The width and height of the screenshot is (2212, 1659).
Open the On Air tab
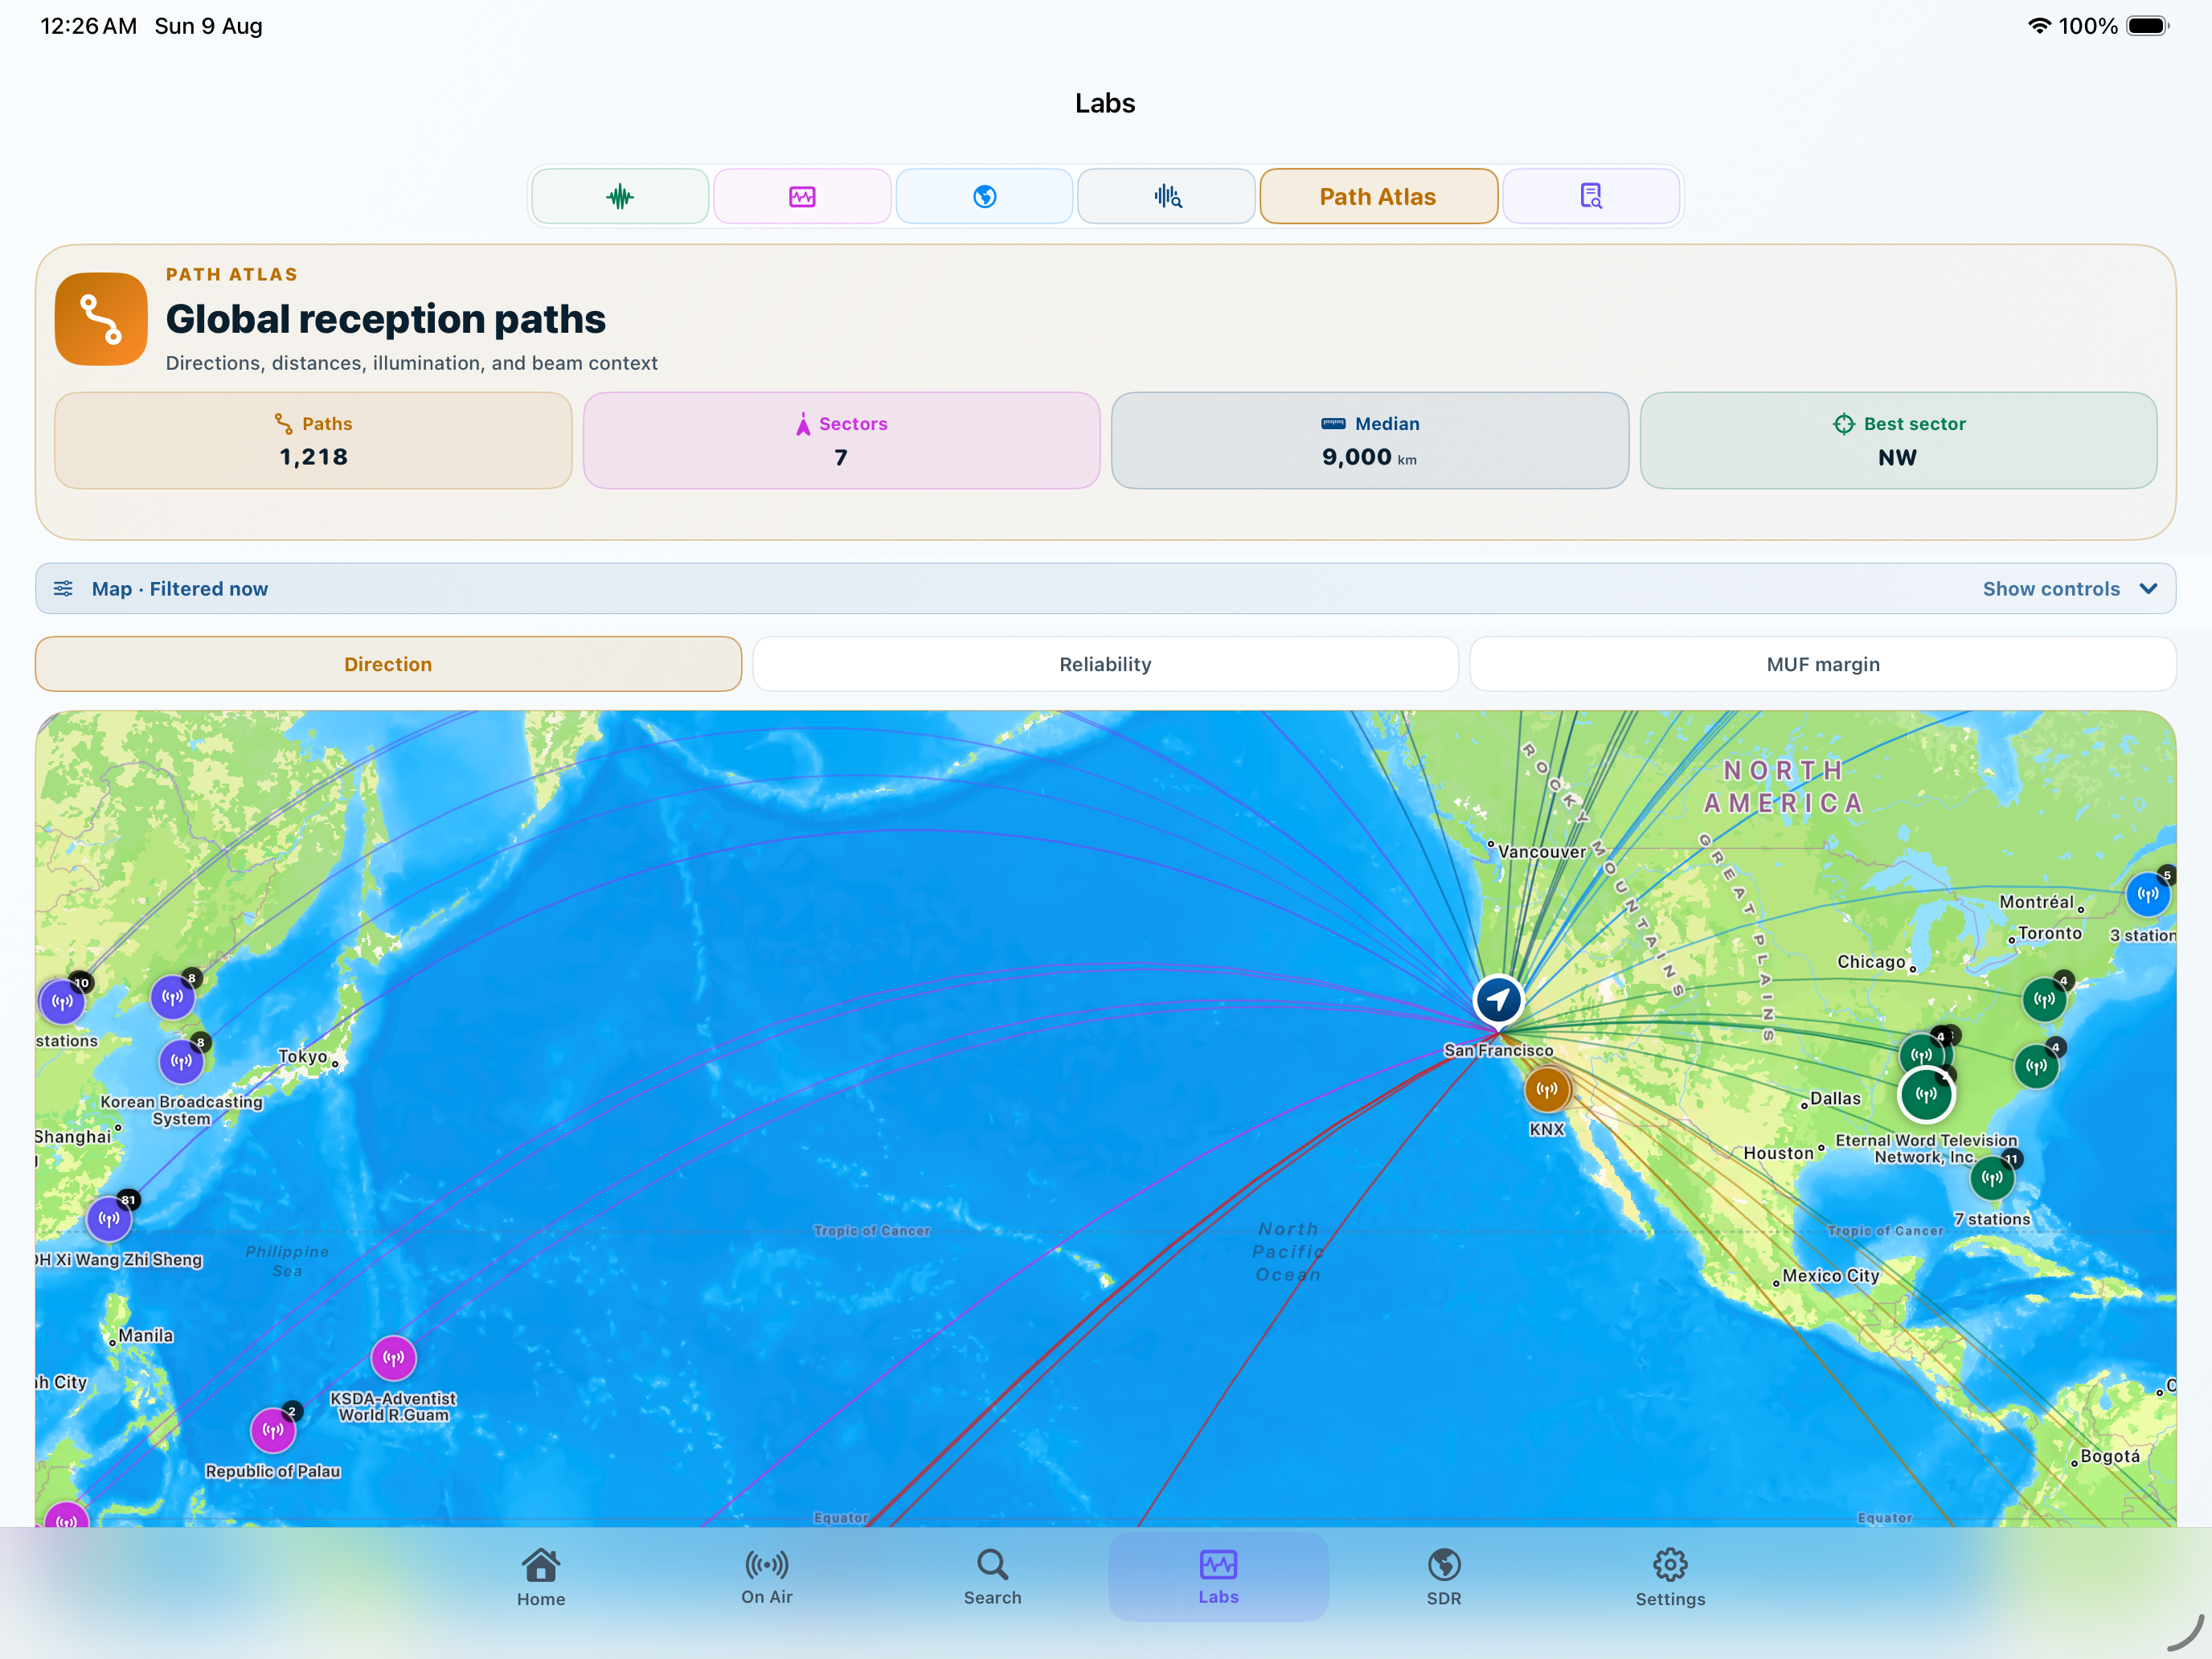tap(767, 1577)
